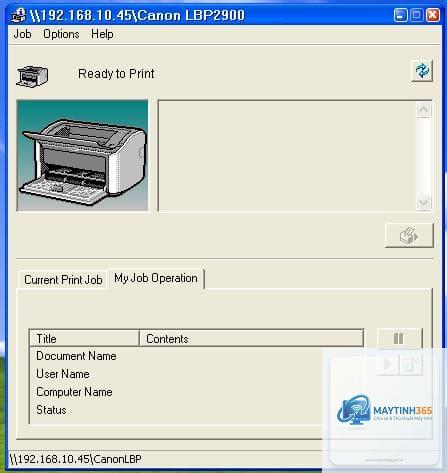This screenshot has width=447, height=473.
Task: Select the My Job Operation tab
Action: click(x=156, y=278)
